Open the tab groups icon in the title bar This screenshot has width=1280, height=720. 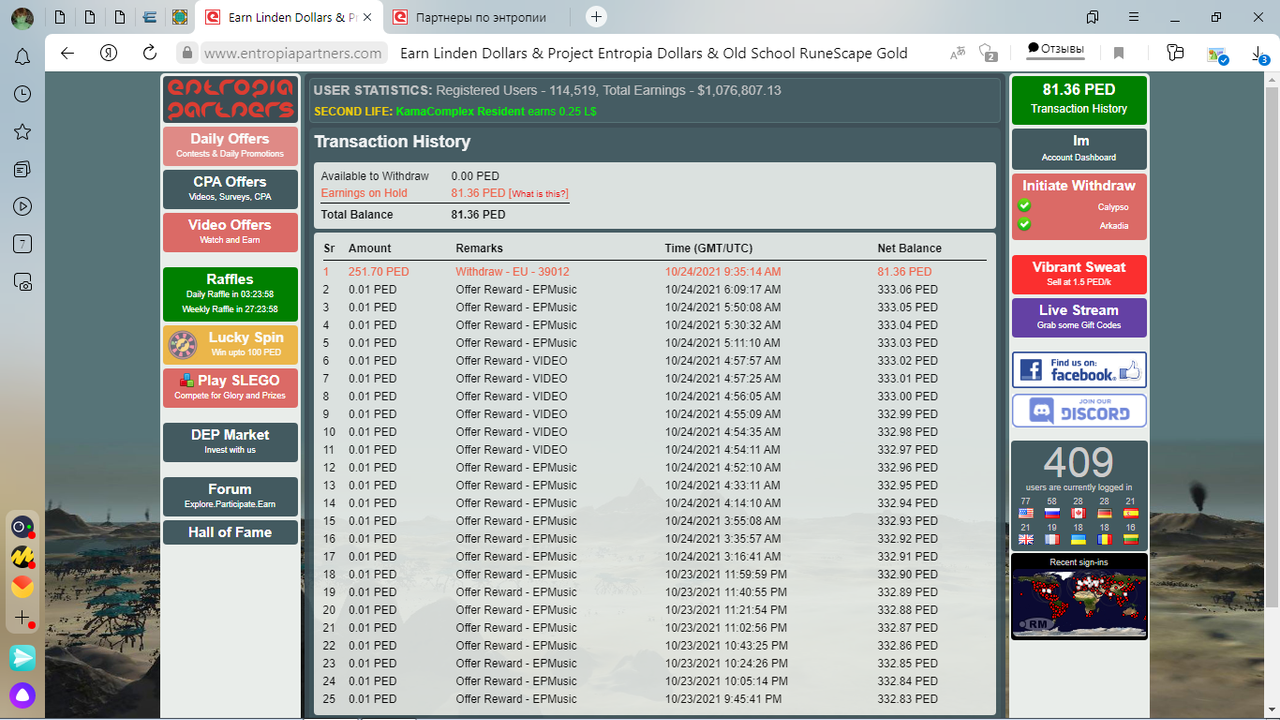pyautogui.click(x=1093, y=17)
